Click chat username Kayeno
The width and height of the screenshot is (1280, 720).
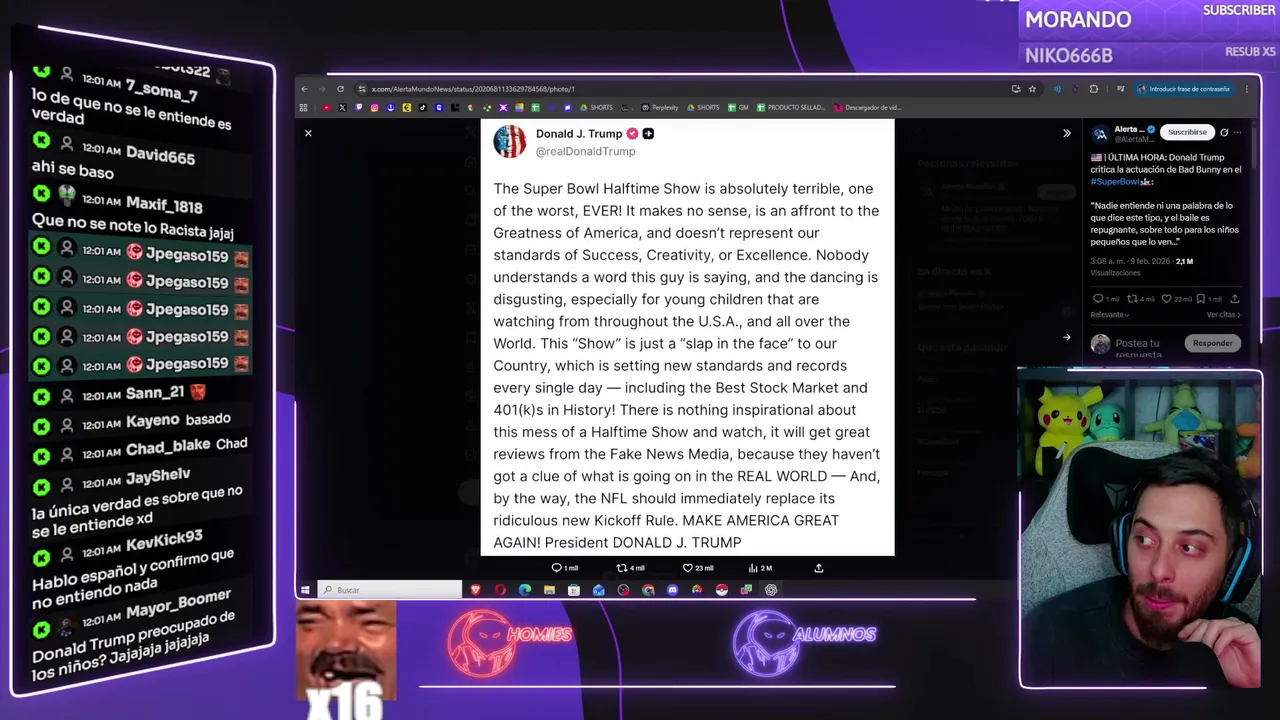pyautogui.click(x=152, y=421)
